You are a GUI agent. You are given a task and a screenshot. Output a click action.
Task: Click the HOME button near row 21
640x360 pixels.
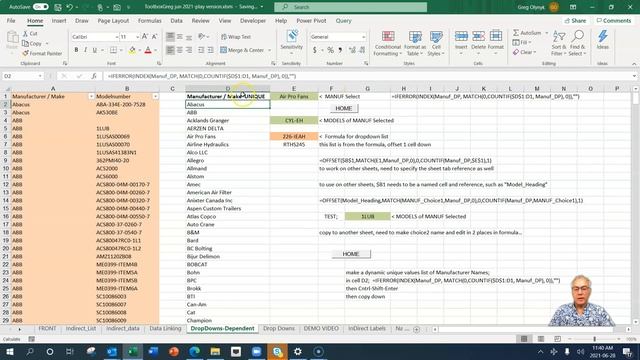(x=351, y=254)
